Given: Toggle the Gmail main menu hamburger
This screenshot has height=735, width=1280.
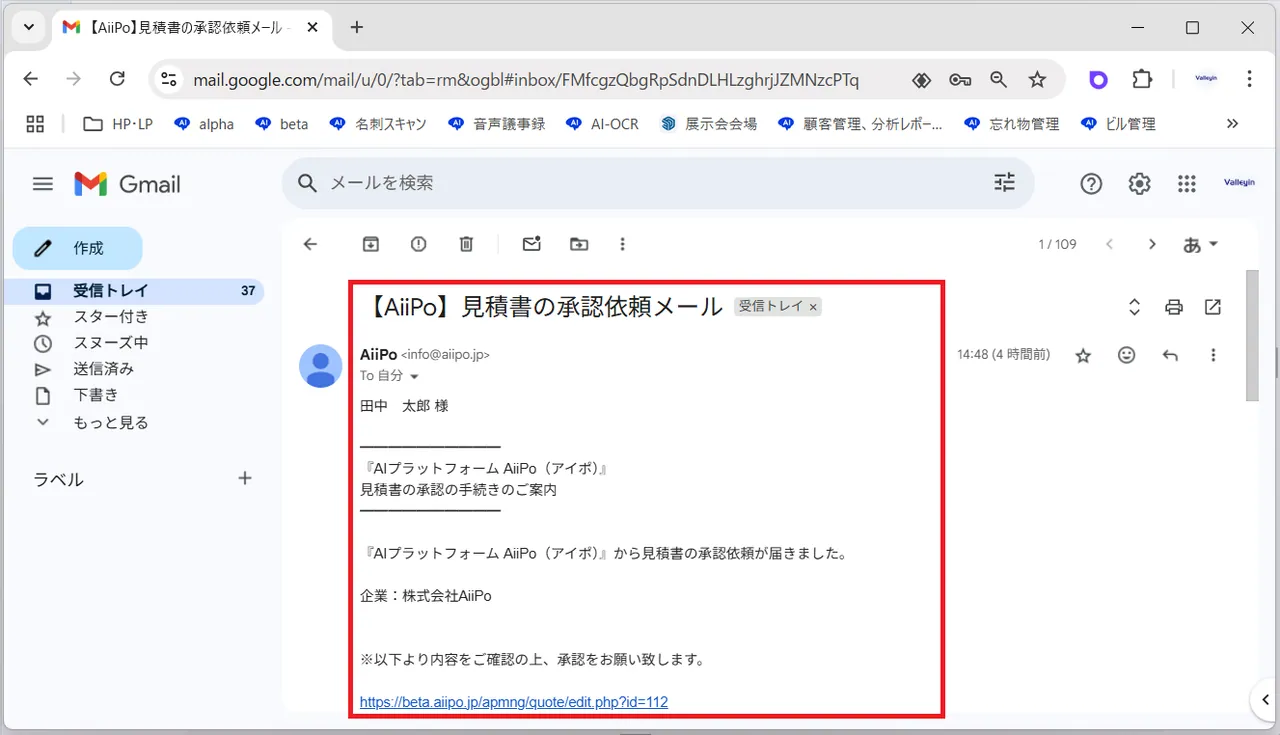Looking at the screenshot, I should (x=42, y=184).
